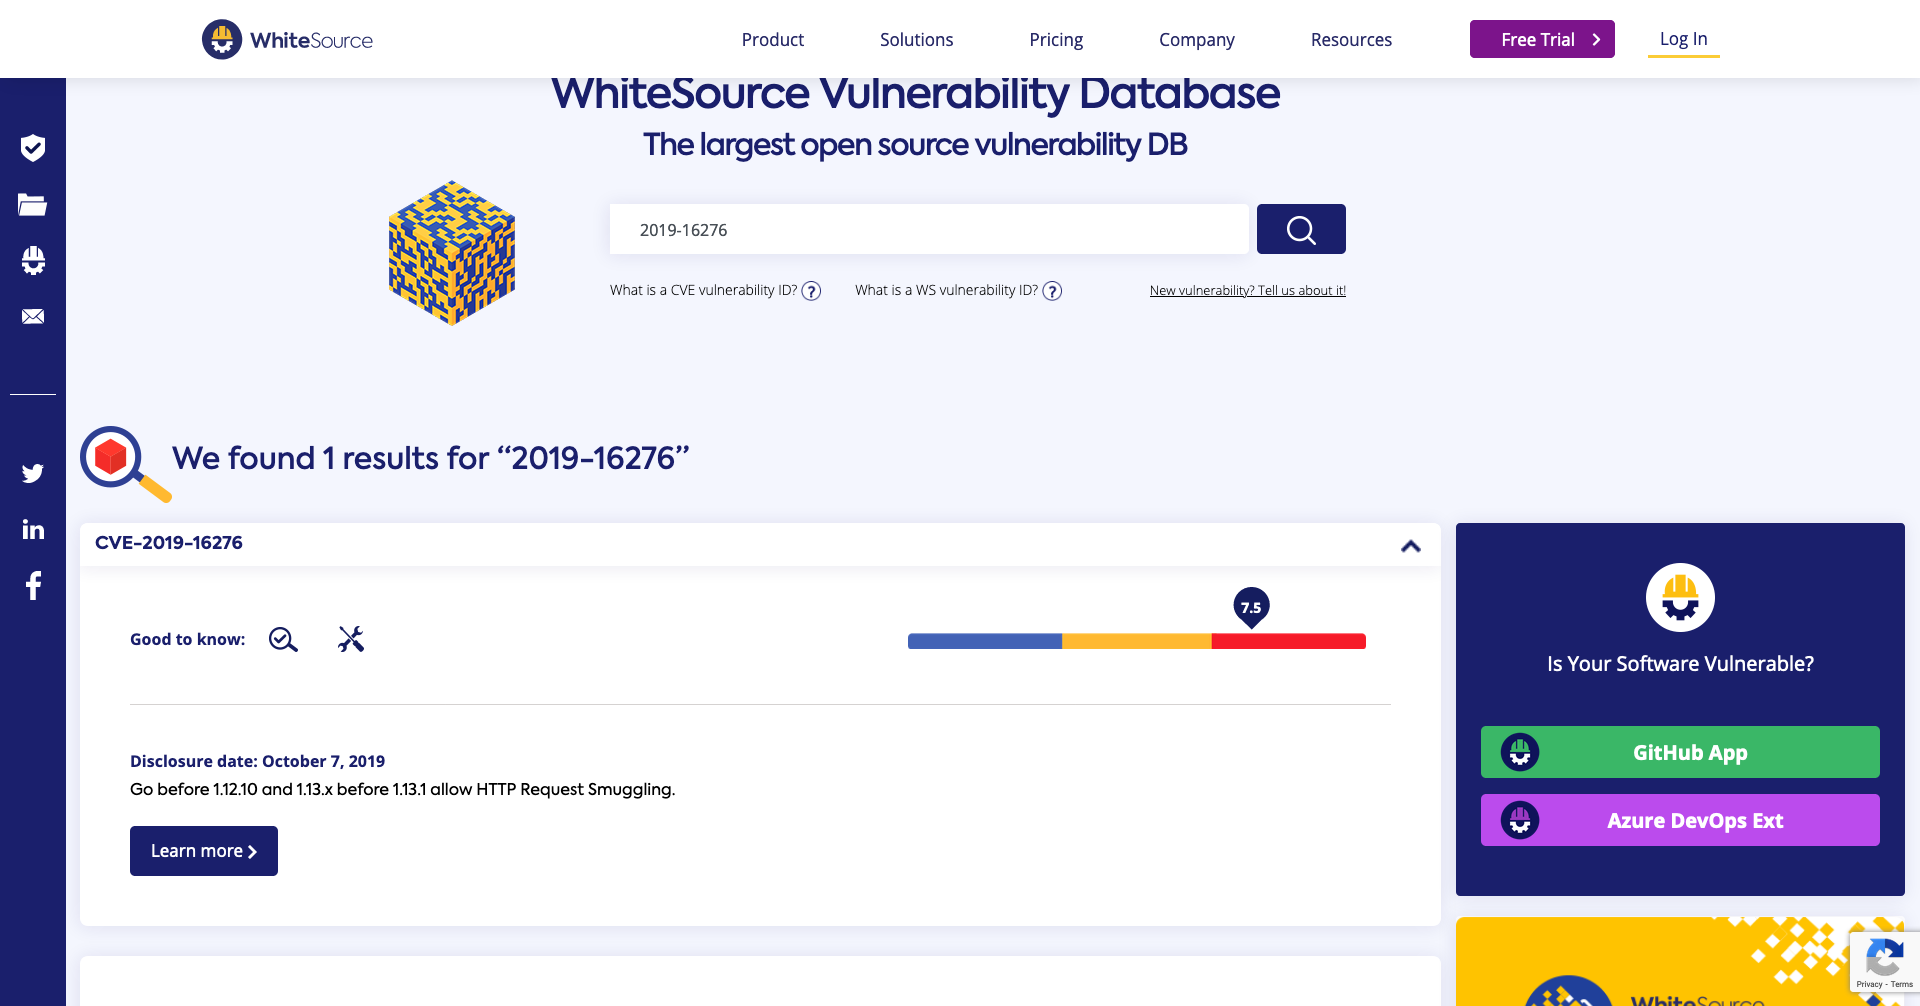The image size is (1920, 1006).
Task: Click the New vulnerability? Tell us link
Action: pos(1247,291)
